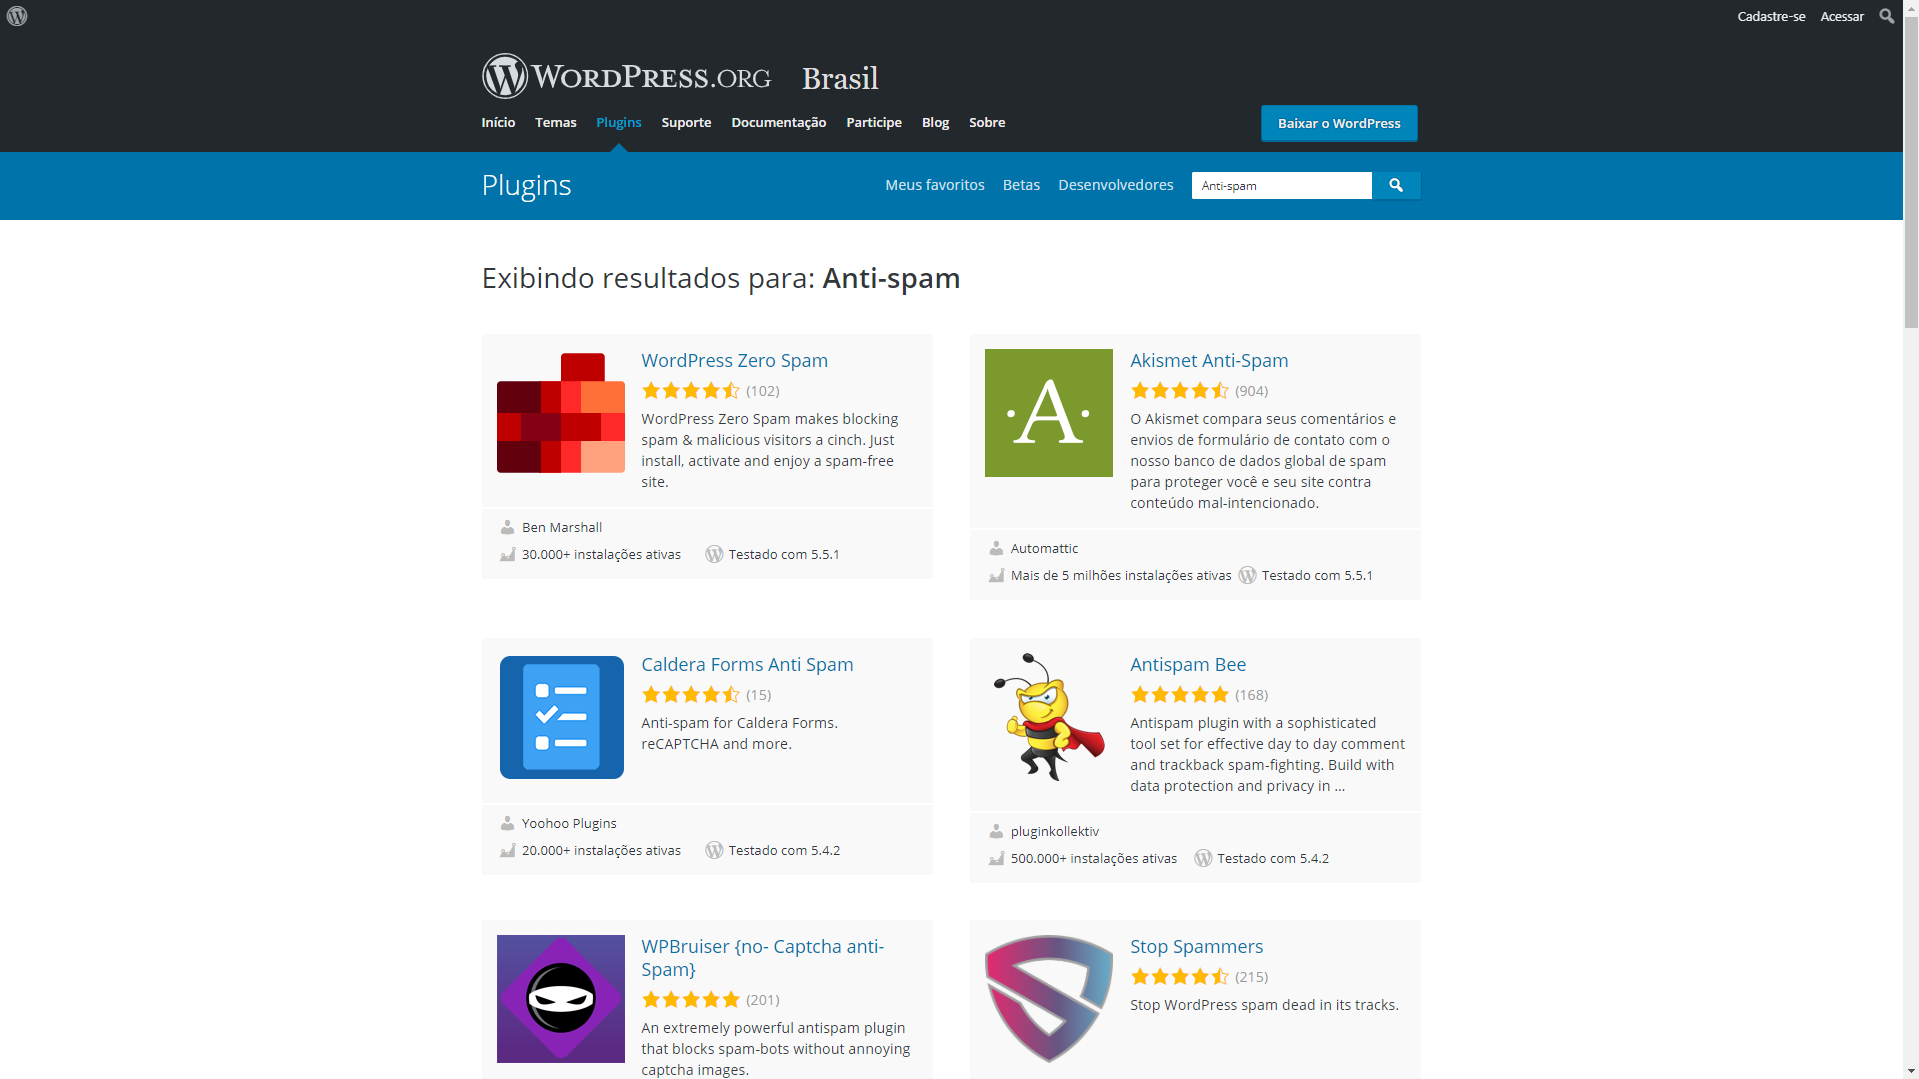The height and width of the screenshot is (1079, 1919).
Task: Click the WordPress.org Brasil header logo
Action: [x=680, y=76]
